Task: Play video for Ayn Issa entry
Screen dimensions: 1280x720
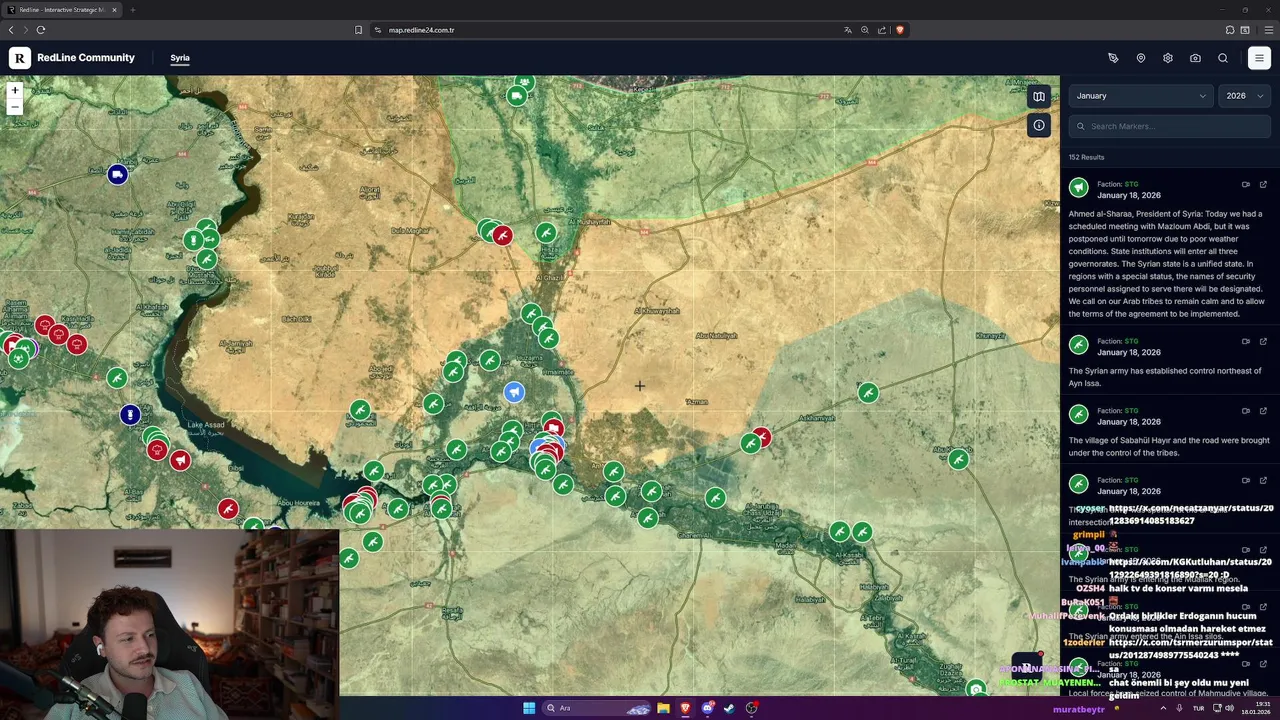Action: 1246,341
